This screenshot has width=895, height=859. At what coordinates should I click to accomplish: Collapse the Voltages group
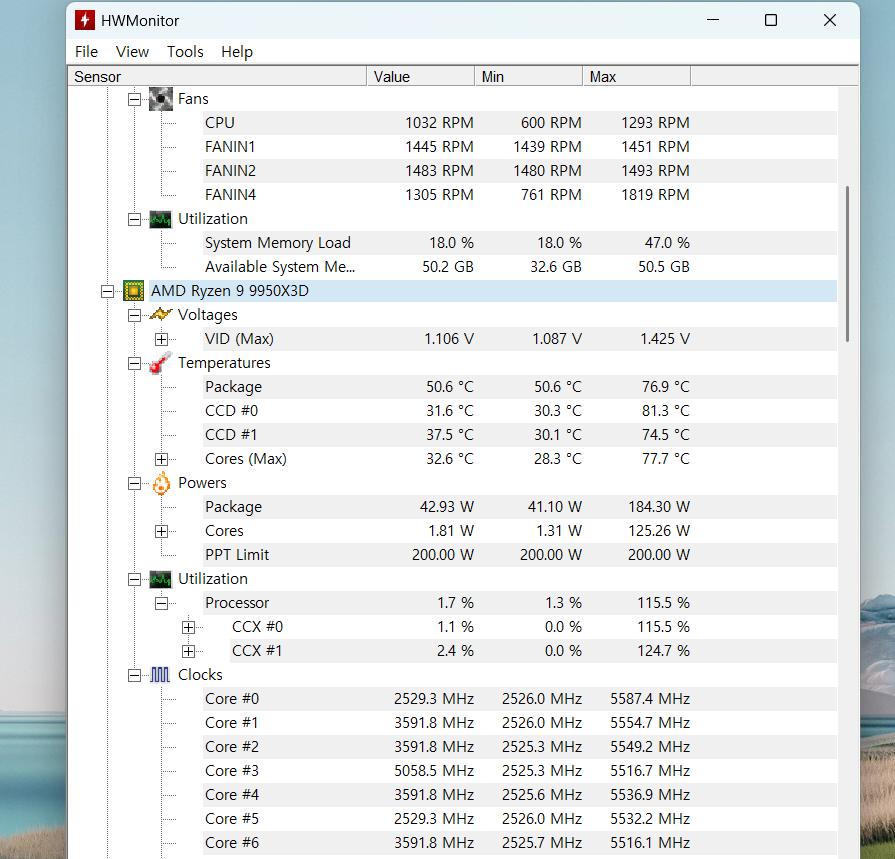[134, 315]
